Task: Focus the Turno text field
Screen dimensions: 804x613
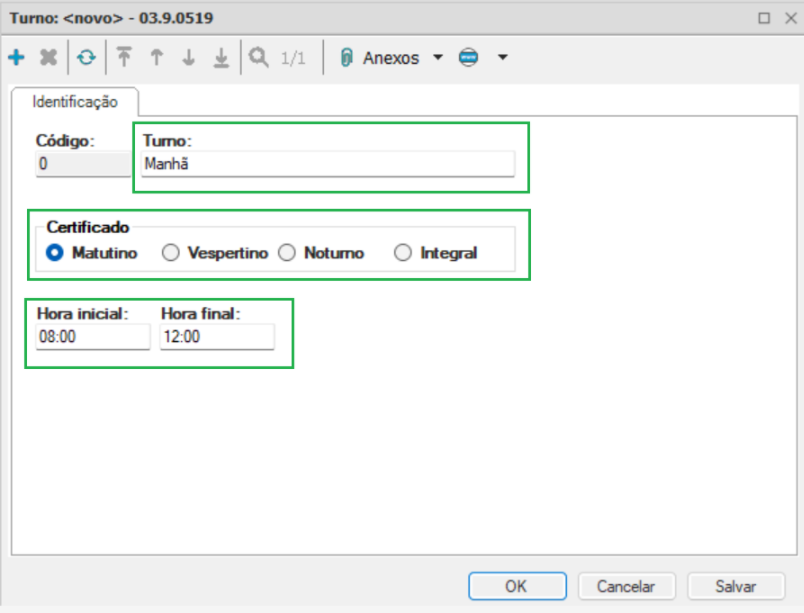Action: (x=328, y=164)
